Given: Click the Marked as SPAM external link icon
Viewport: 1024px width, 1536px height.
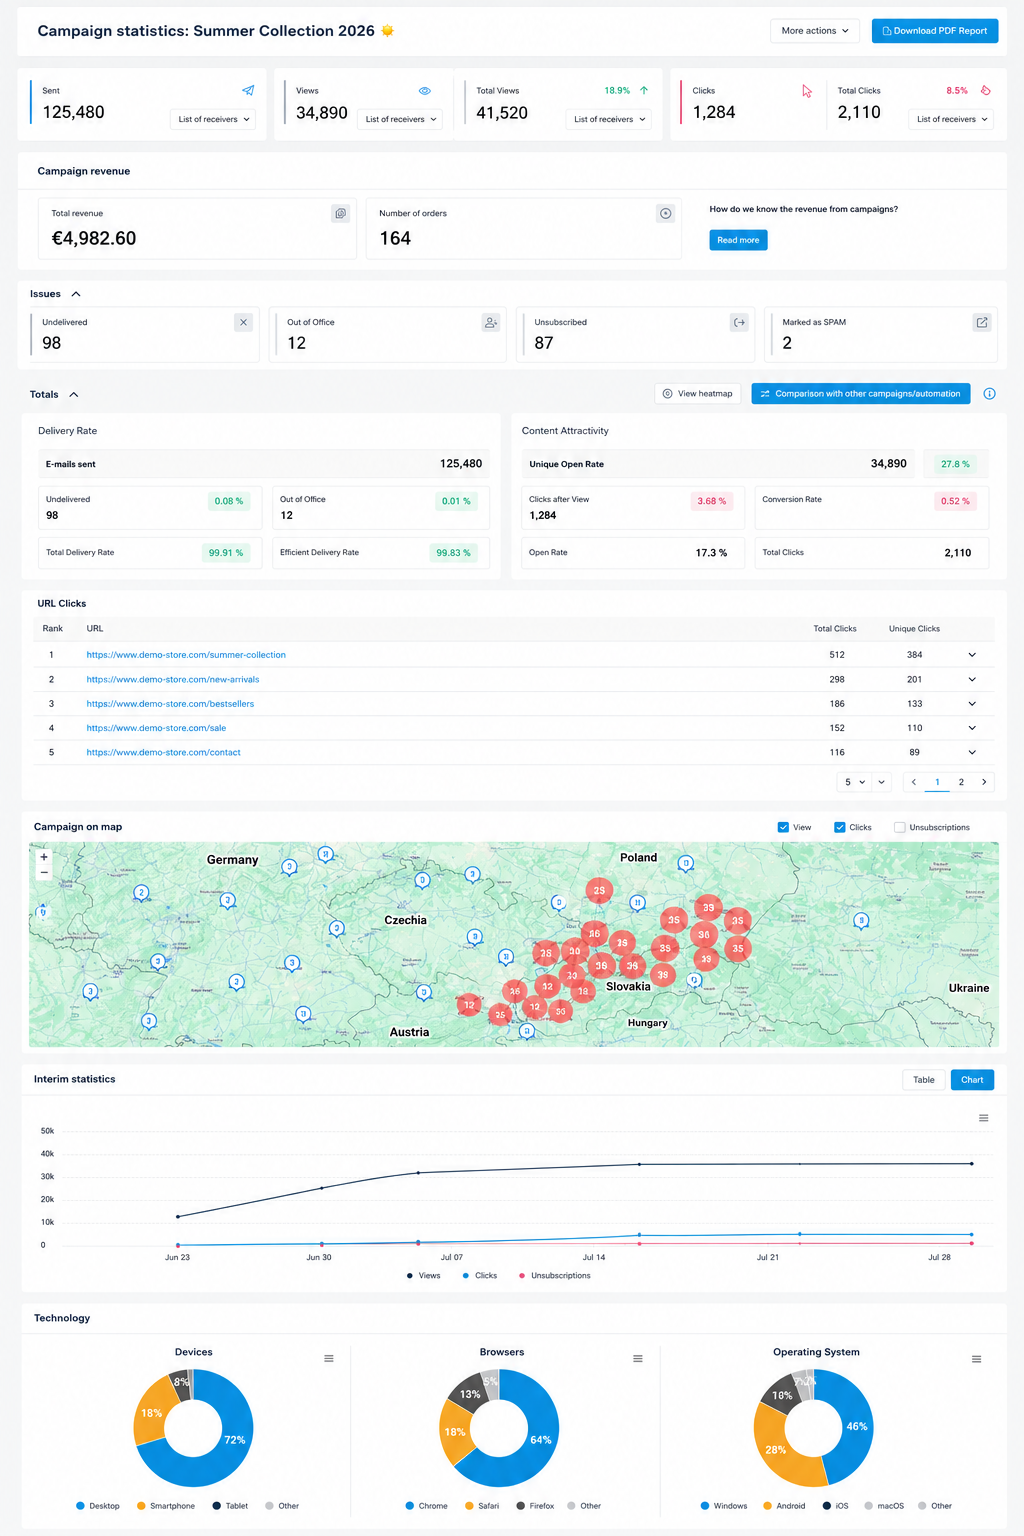Looking at the screenshot, I should click(982, 322).
